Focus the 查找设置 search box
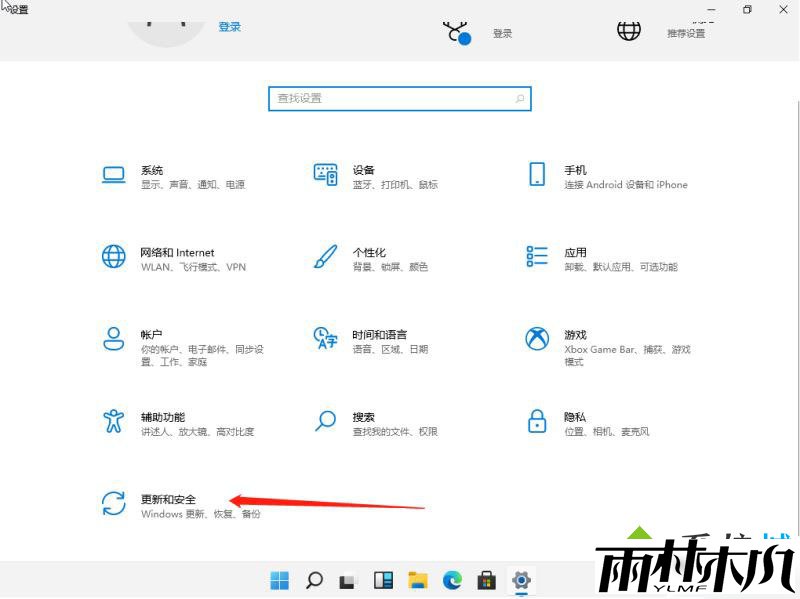 [x=390, y=99]
